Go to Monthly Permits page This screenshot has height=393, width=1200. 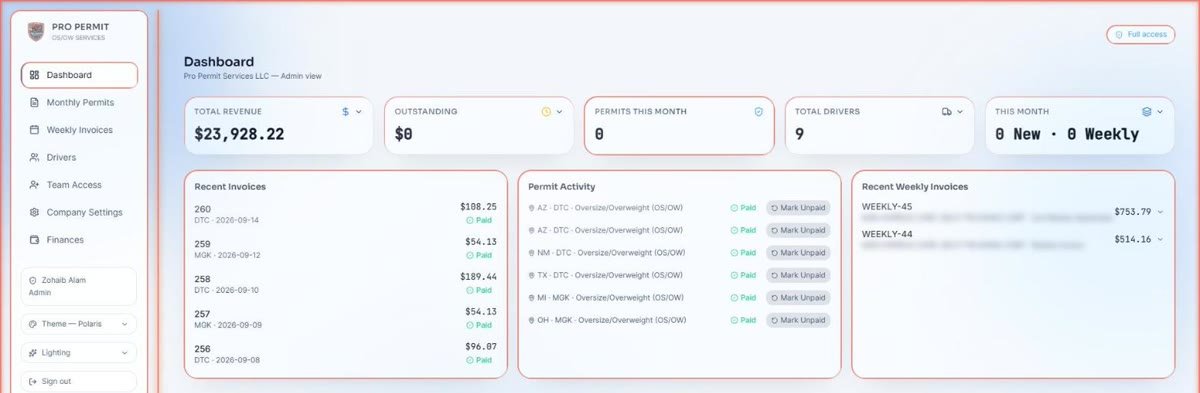(x=79, y=102)
